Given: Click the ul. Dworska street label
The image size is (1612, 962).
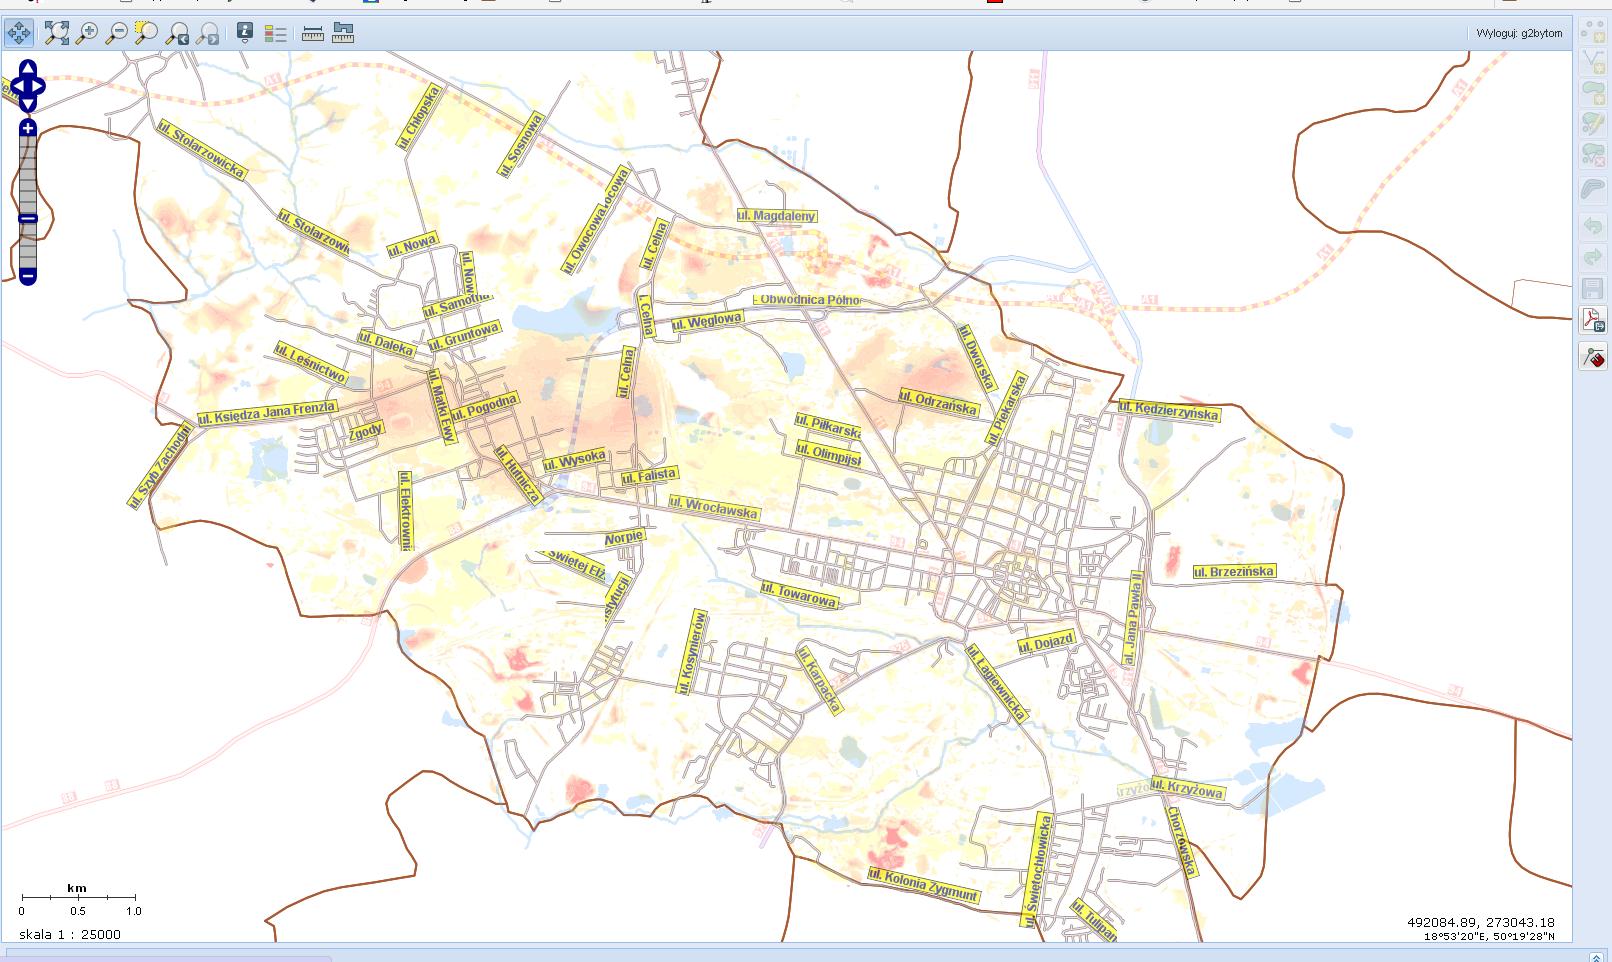Looking at the screenshot, I should [x=977, y=357].
